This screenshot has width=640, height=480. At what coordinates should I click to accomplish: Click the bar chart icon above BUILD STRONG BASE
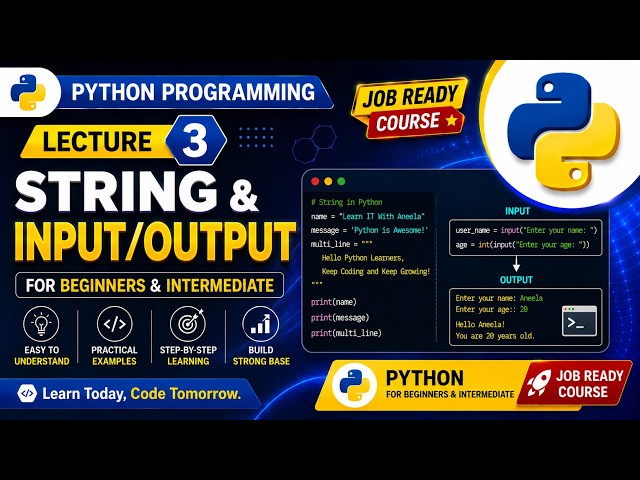point(260,324)
